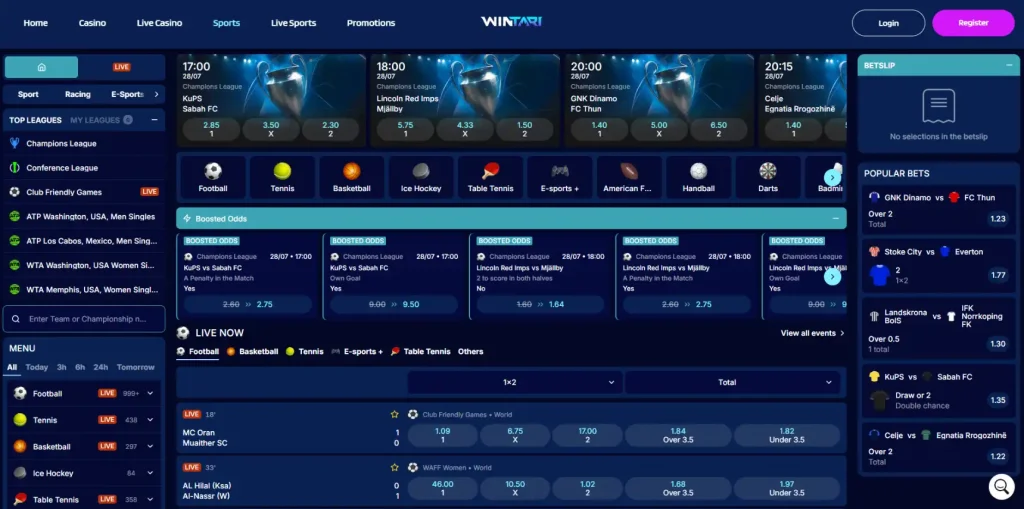Open the 1×2 market dropdown

[515, 382]
